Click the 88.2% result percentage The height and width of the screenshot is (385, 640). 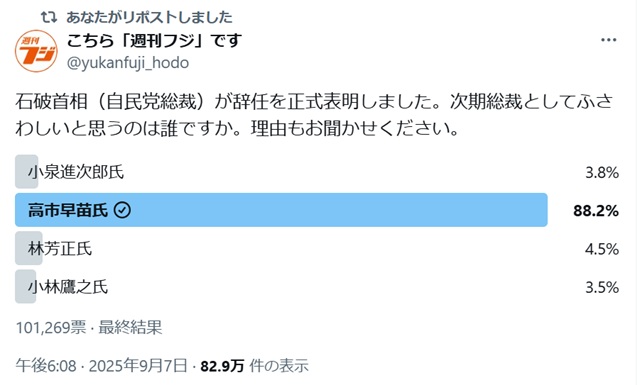pyautogui.click(x=596, y=211)
